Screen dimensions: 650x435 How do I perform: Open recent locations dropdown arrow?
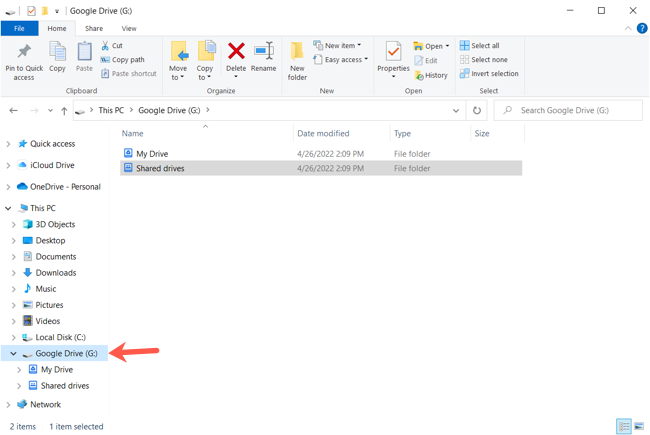click(x=50, y=111)
